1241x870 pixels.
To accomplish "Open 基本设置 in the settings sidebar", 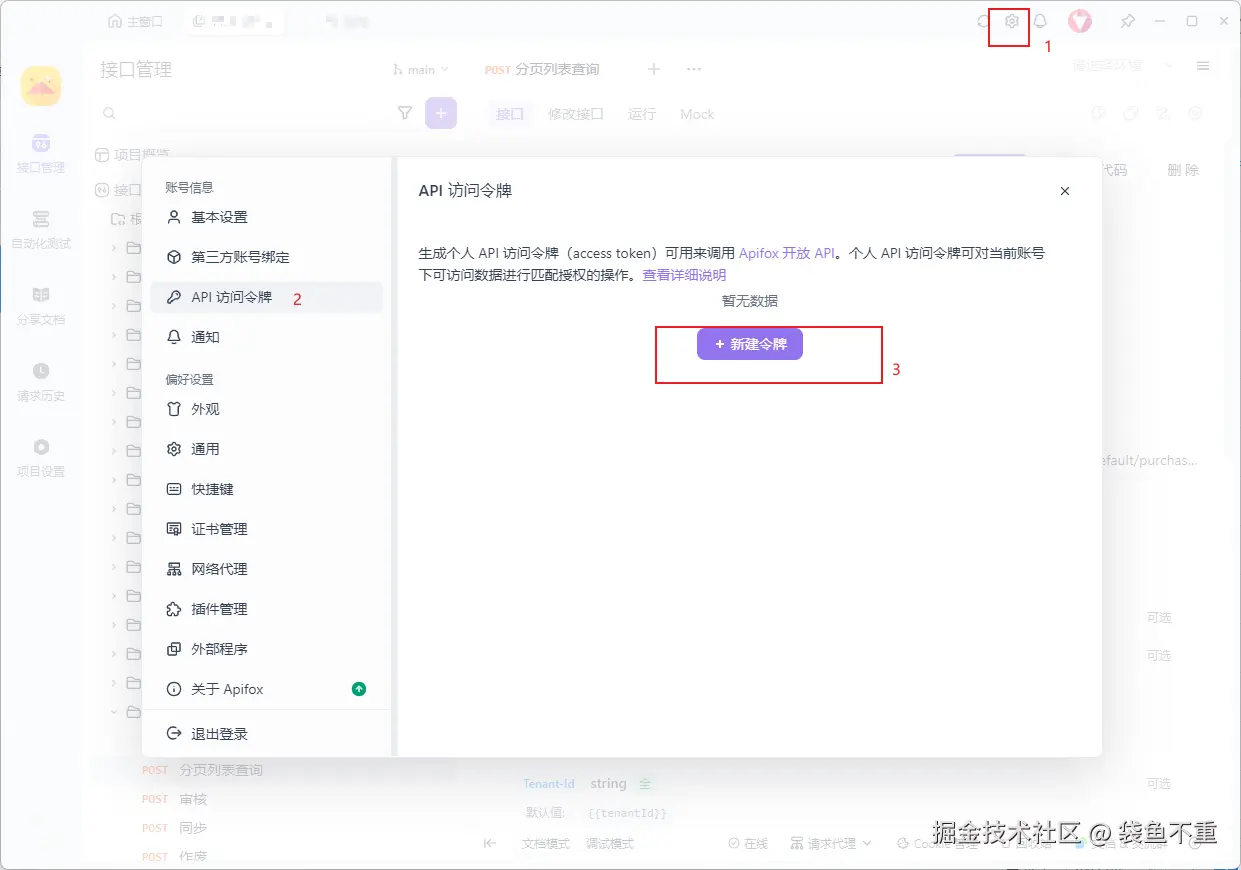I will point(267,217).
